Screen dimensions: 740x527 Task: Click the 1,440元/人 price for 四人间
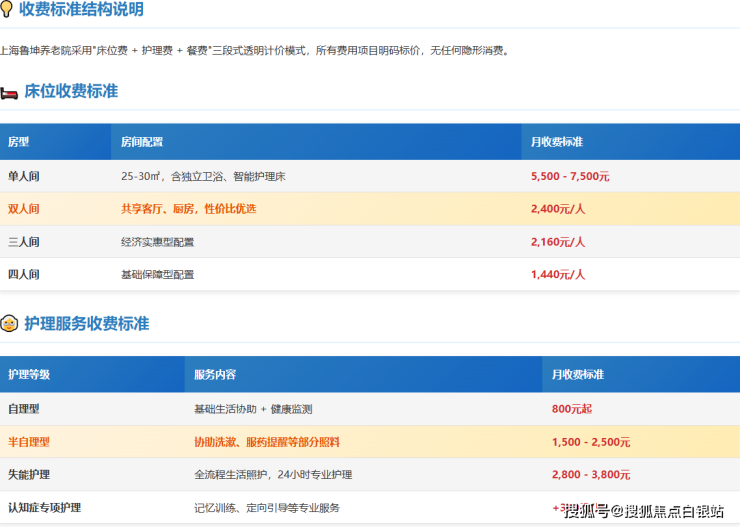(558, 274)
